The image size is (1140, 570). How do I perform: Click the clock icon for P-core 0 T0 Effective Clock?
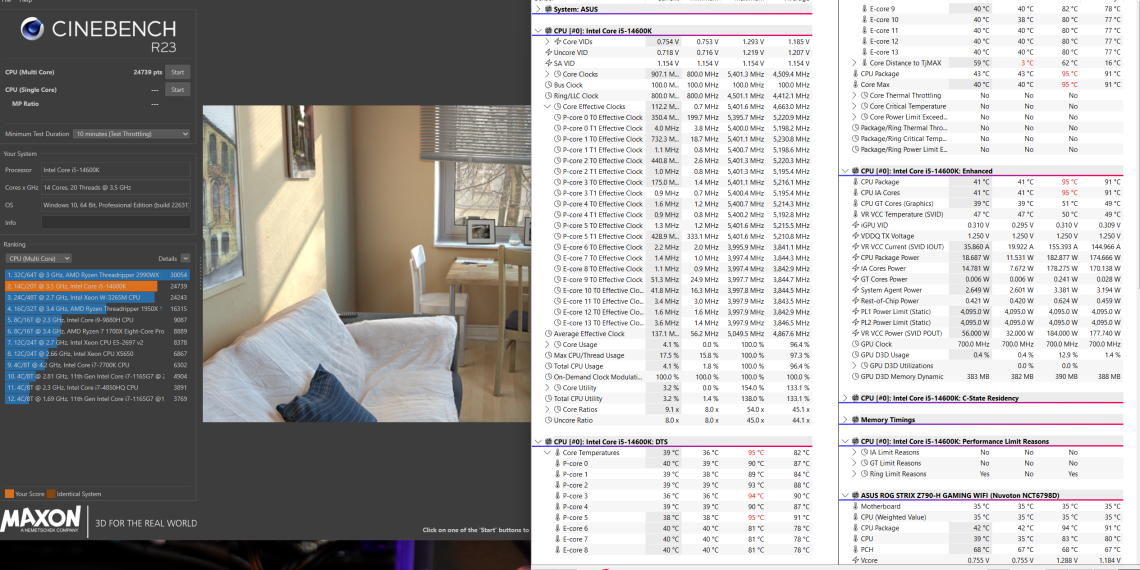pos(558,117)
